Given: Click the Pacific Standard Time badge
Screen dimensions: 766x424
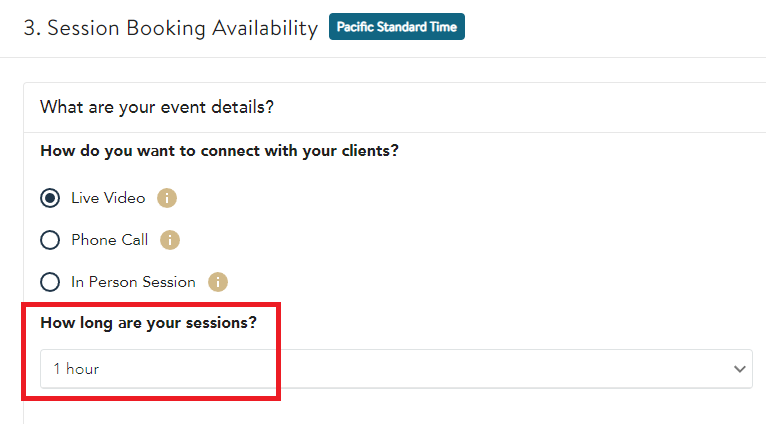Looking at the screenshot, I should click(397, 26).
